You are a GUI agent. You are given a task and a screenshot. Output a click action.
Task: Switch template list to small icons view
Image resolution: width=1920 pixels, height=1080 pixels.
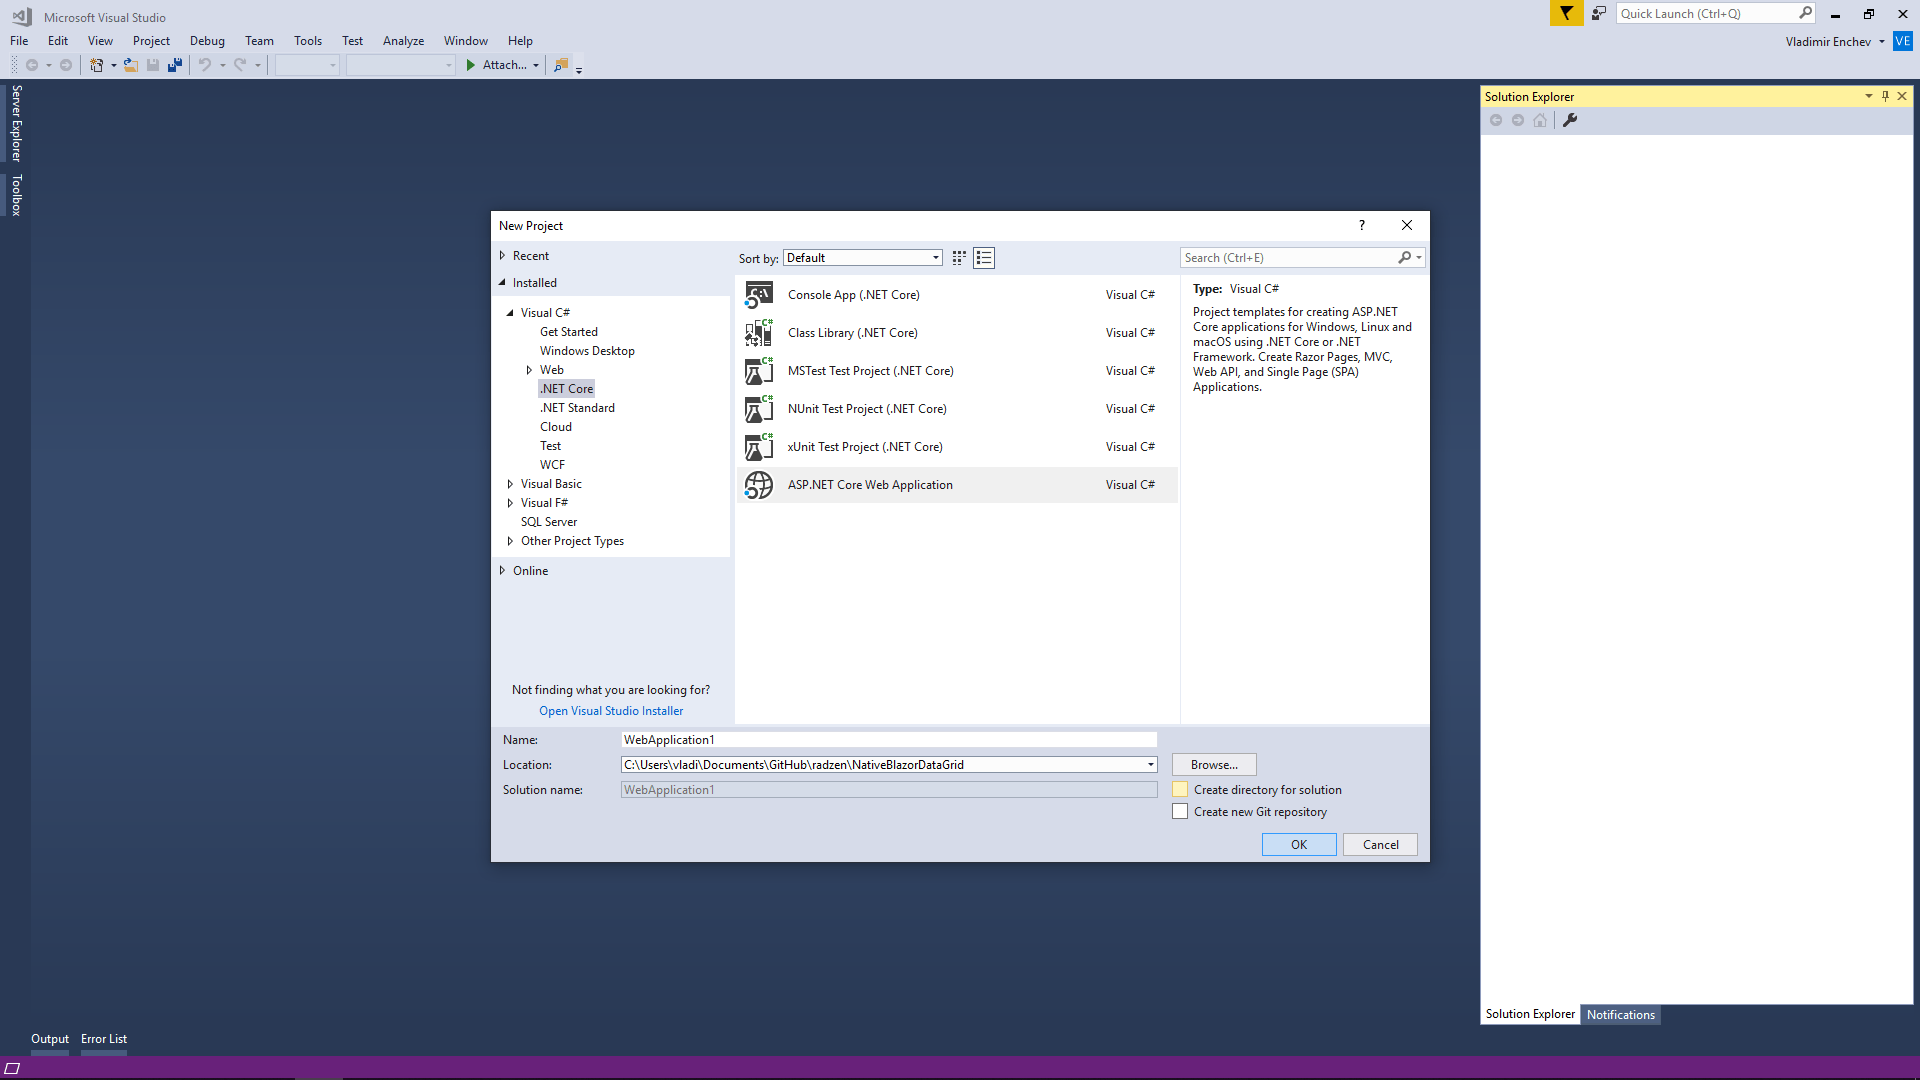click(959, 258)
